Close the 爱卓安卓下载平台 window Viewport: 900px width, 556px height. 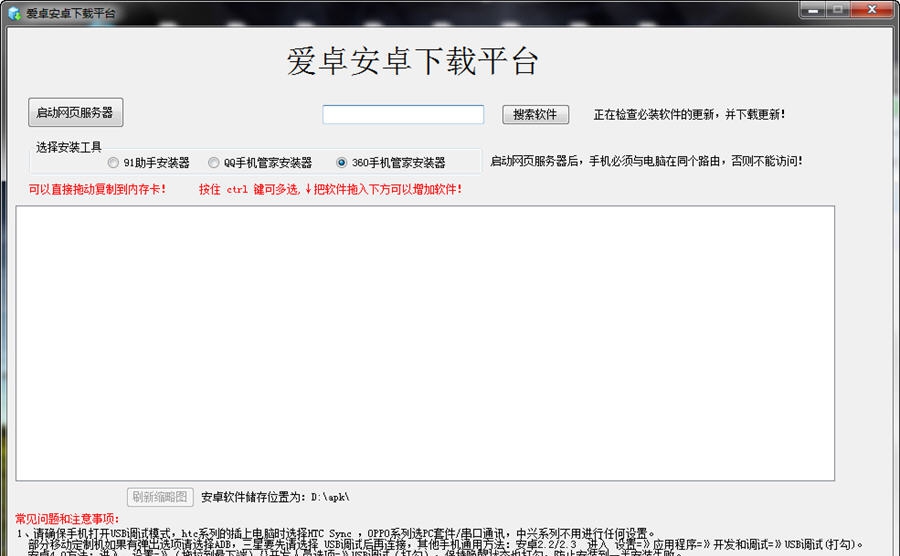[872, 10]
